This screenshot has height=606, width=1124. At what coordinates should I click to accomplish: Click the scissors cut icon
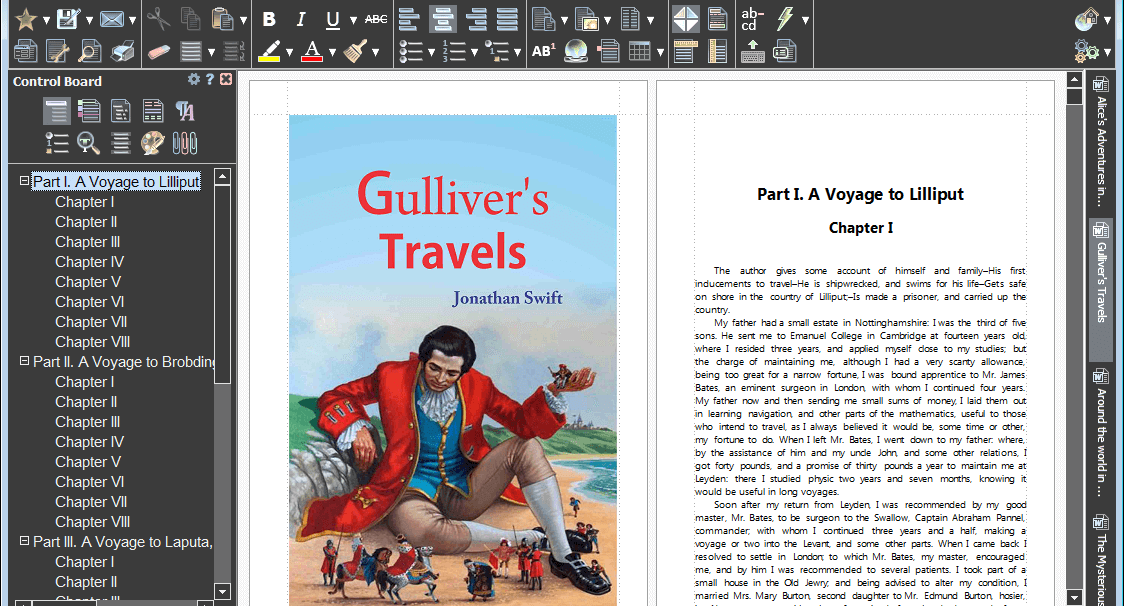pyautogui.click(x=158, y=19)
